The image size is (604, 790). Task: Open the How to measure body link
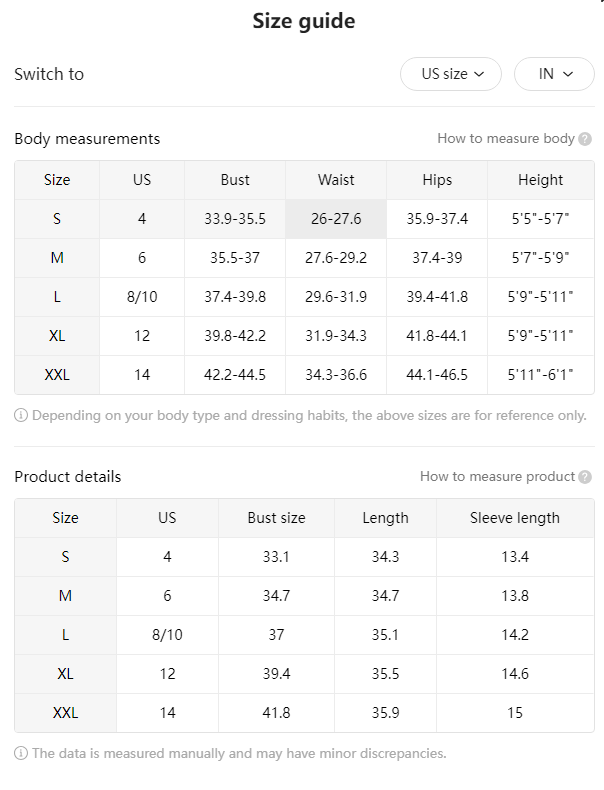click(x=506, y=139)
